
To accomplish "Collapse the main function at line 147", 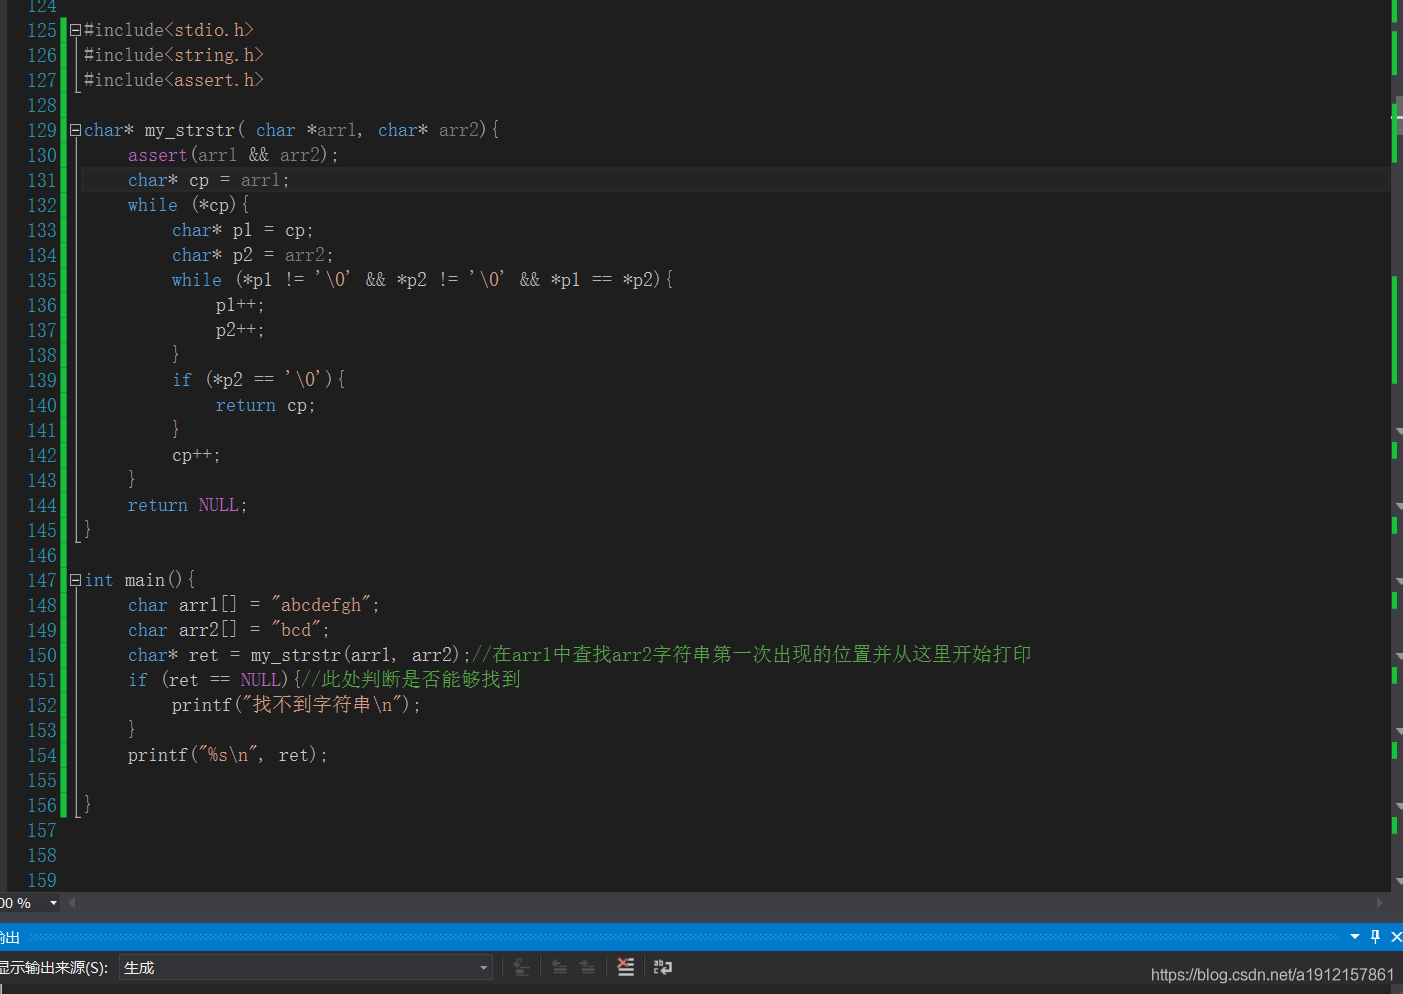I will coord(75,580).
